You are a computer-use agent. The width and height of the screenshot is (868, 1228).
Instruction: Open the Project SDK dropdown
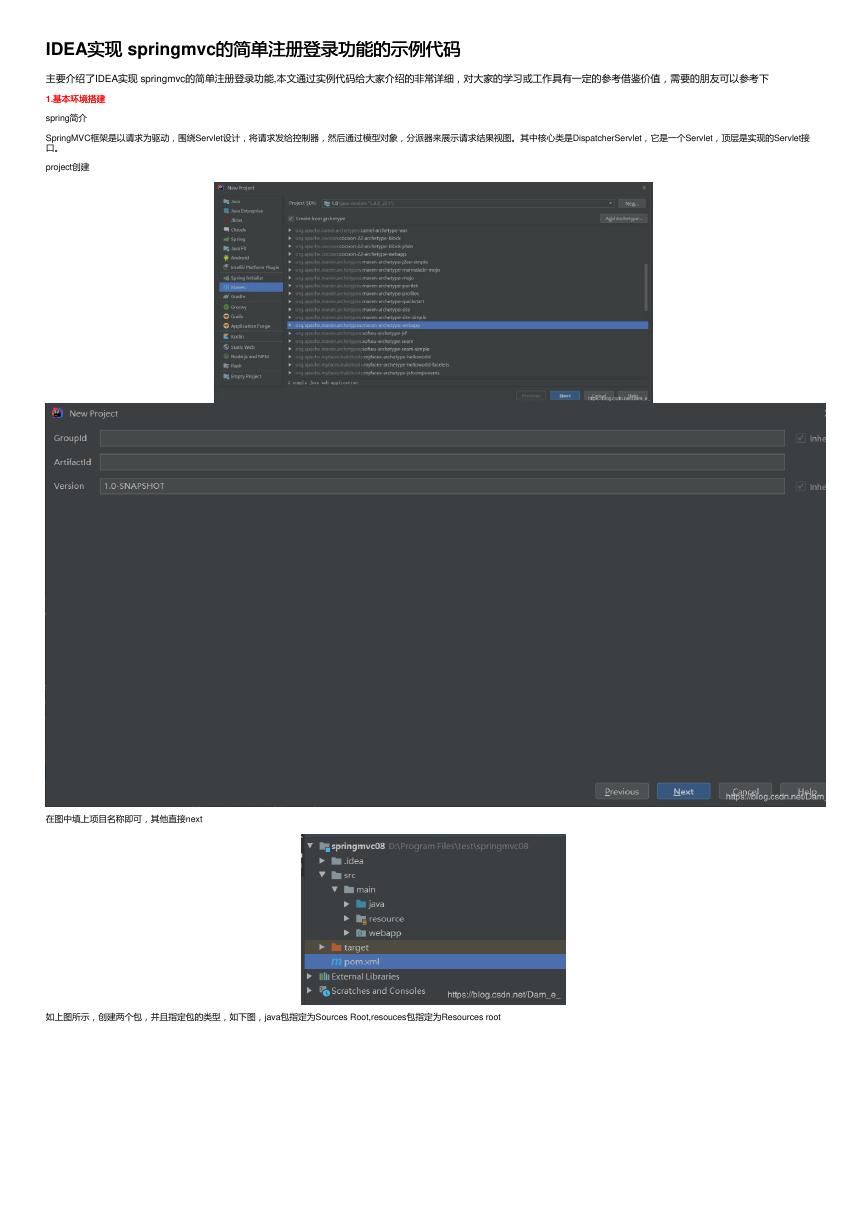(468, 203)
